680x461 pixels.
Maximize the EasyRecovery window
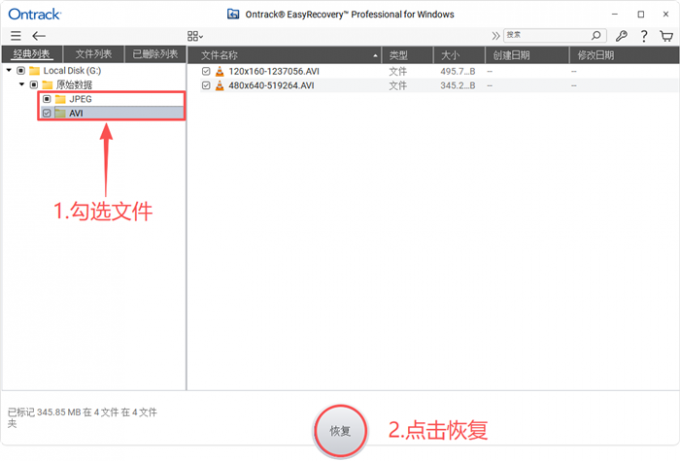coord(641,14)
